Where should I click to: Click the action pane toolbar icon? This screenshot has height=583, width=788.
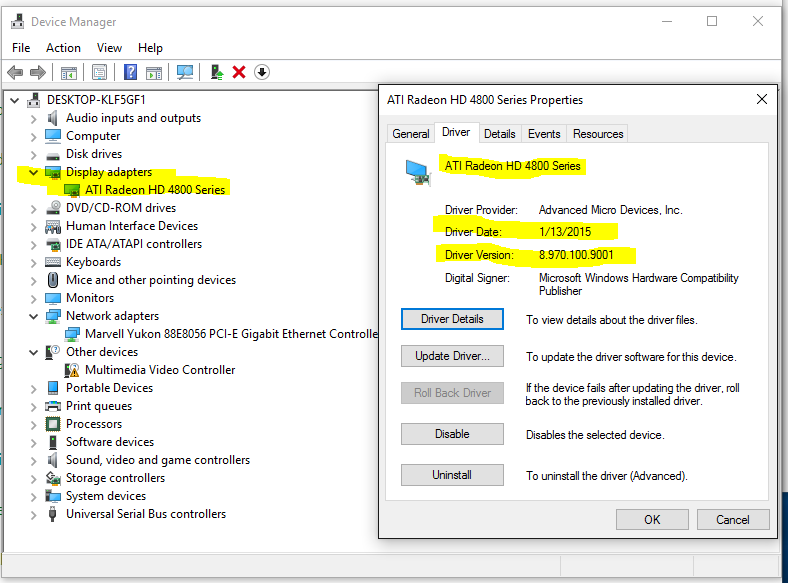pyautogui.click(x=154, y=72)
